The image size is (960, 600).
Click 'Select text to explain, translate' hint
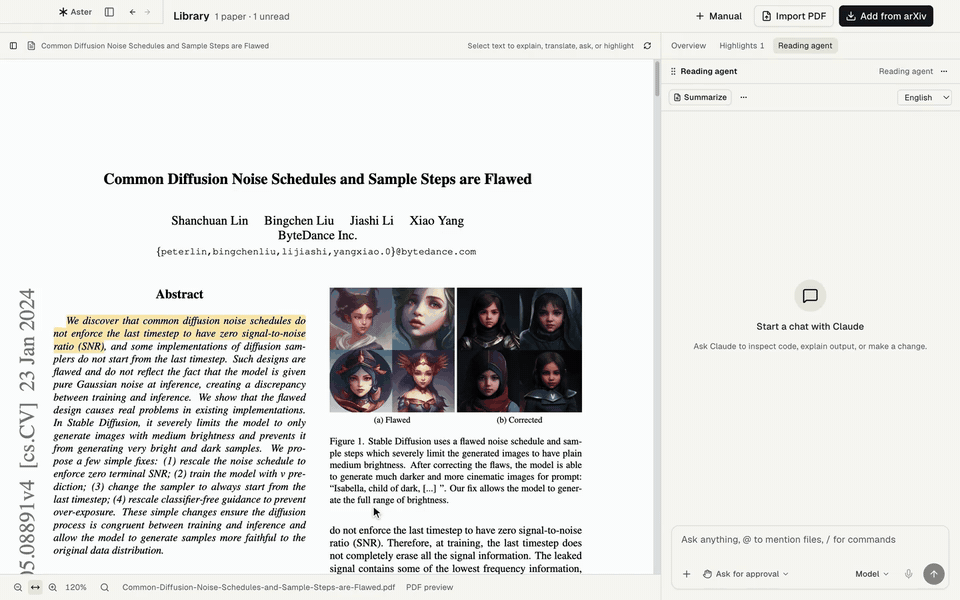[x=550, y=46]
